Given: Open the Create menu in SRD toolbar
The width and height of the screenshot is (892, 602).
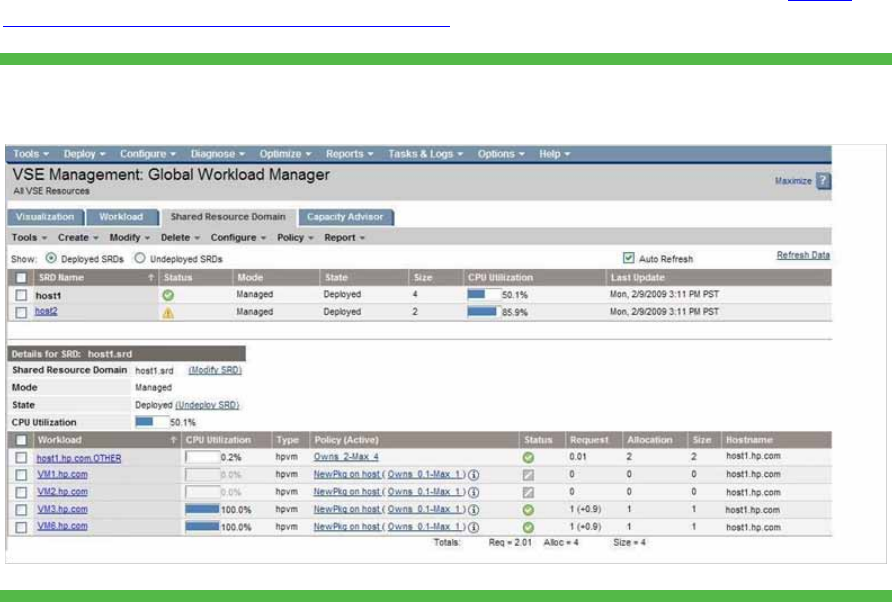Looking at the screenshot, I should click(x=78, y=238).
